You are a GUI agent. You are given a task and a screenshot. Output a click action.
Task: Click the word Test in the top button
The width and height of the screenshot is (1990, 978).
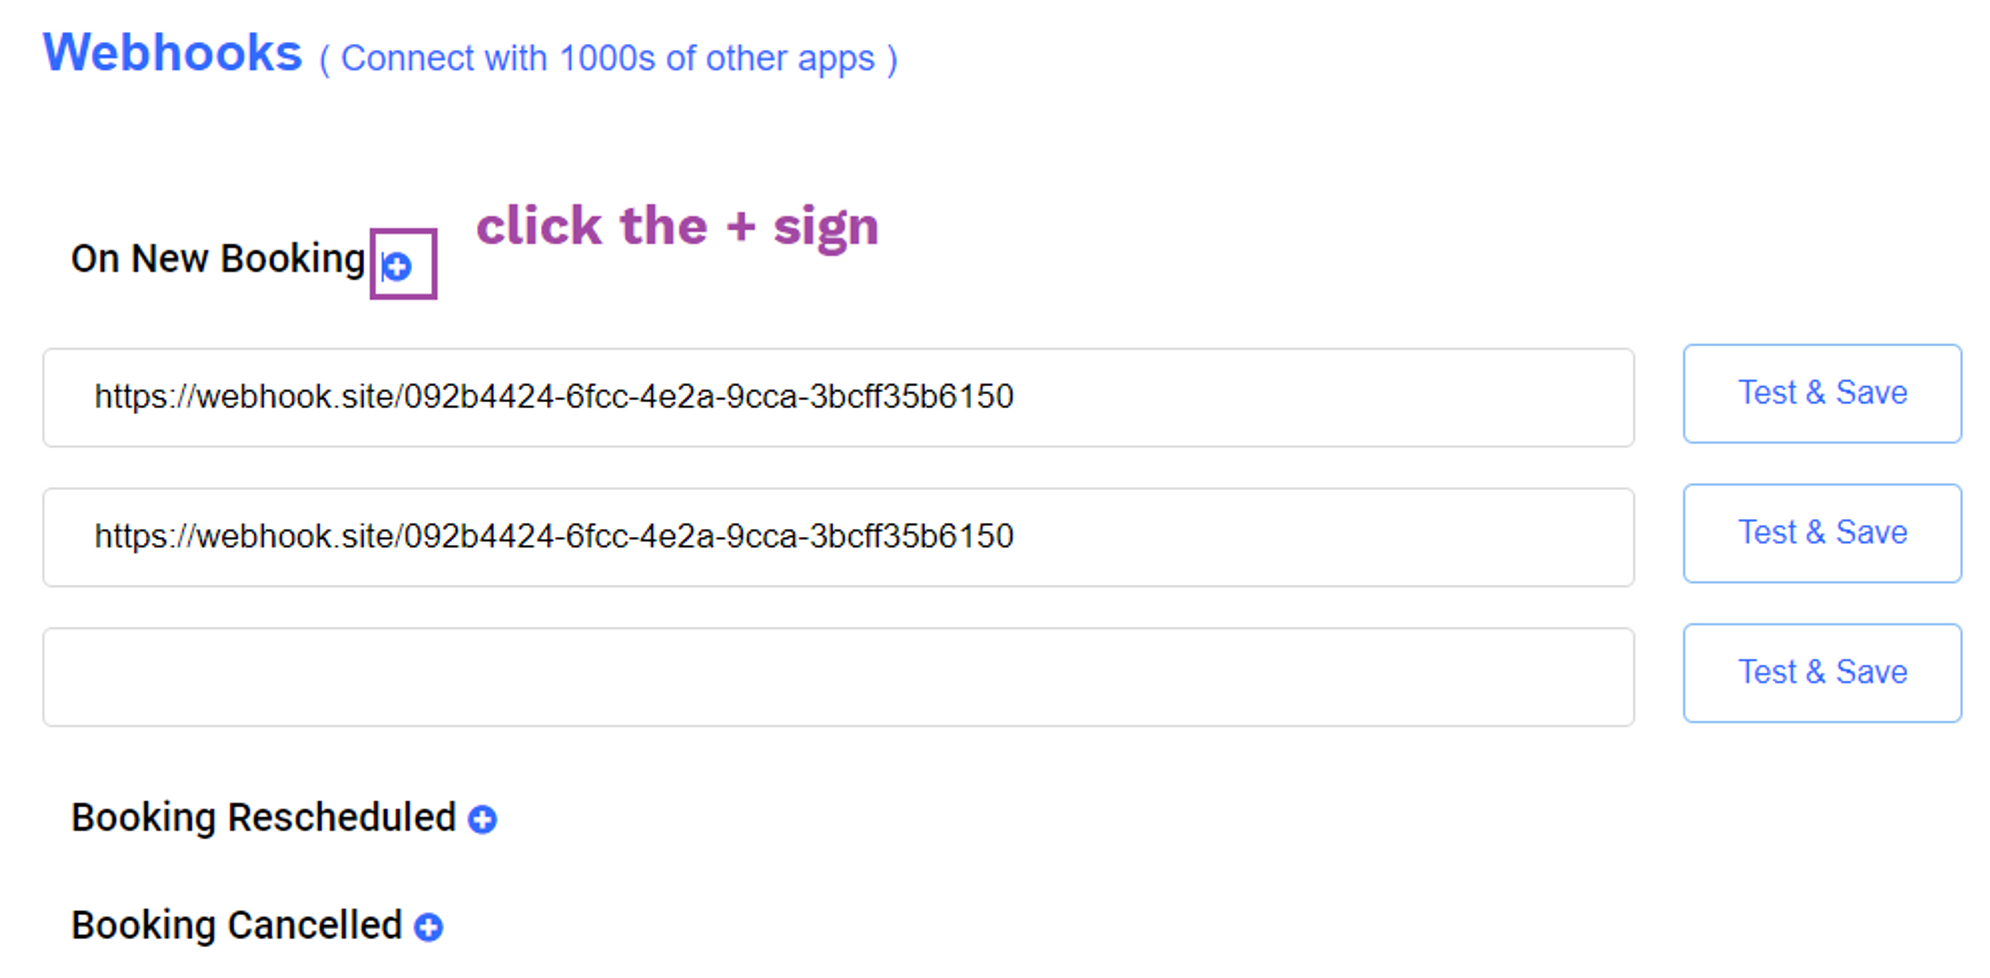coord(1767,393)
